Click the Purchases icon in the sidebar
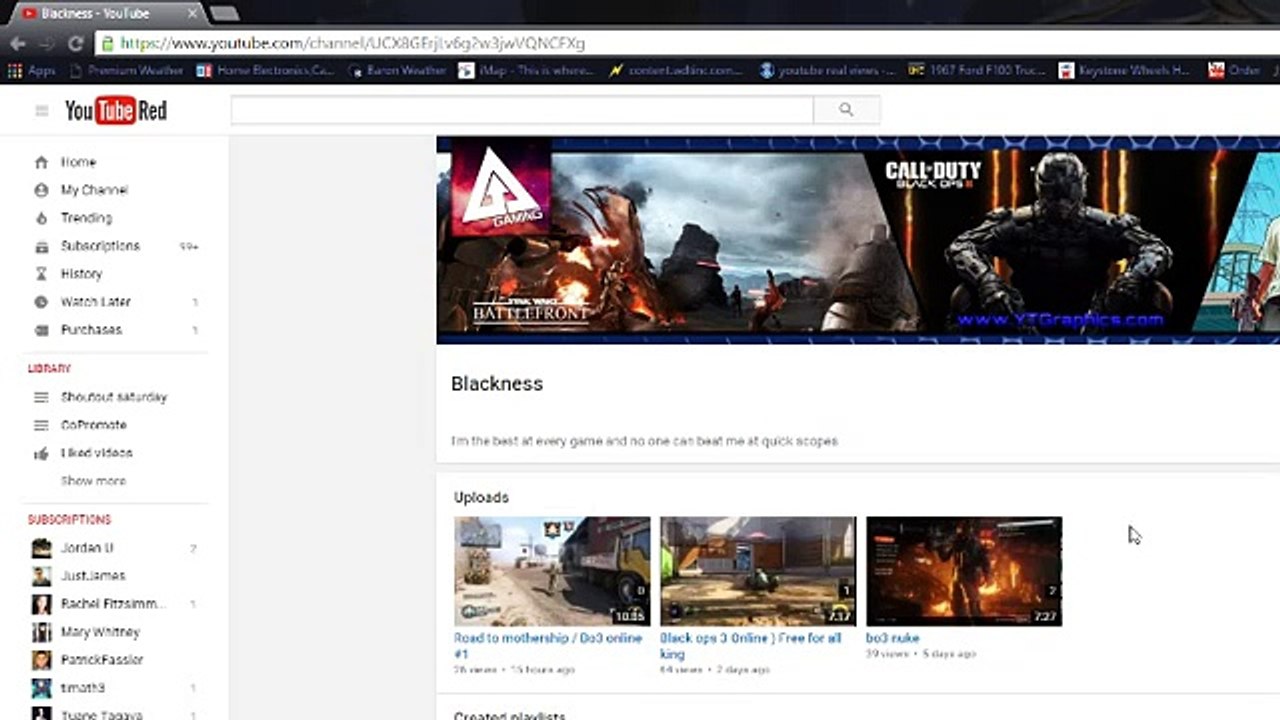Viewport: 1280px width, 720px height. point(41,330)
